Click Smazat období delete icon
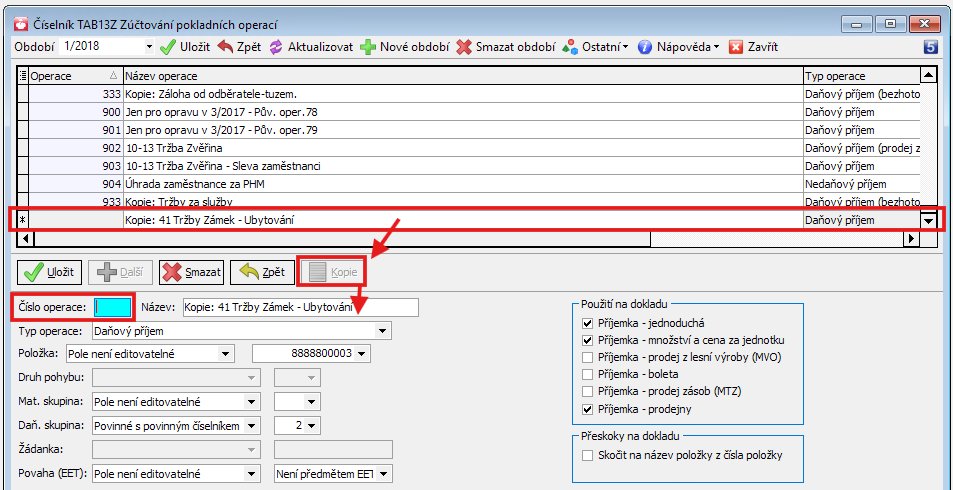This screenshot has height=490, width=953. point(464,47)
